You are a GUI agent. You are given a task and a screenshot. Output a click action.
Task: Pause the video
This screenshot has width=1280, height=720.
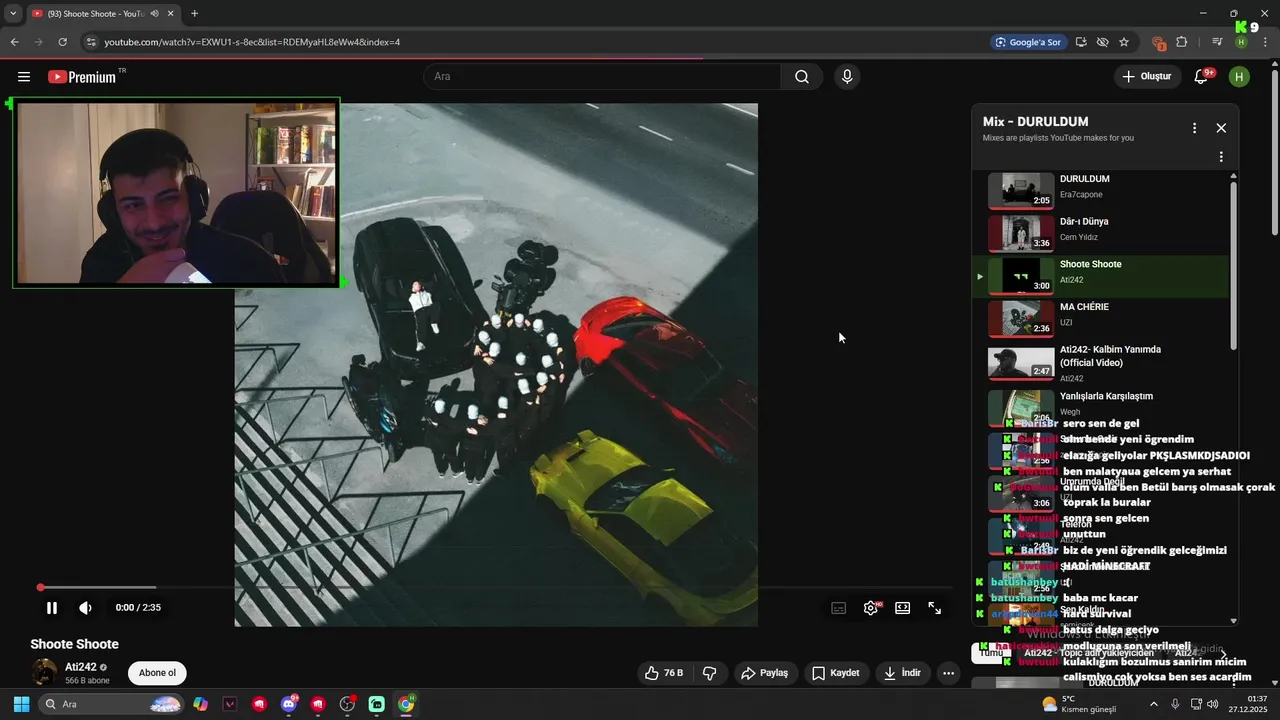coord(52,608)
